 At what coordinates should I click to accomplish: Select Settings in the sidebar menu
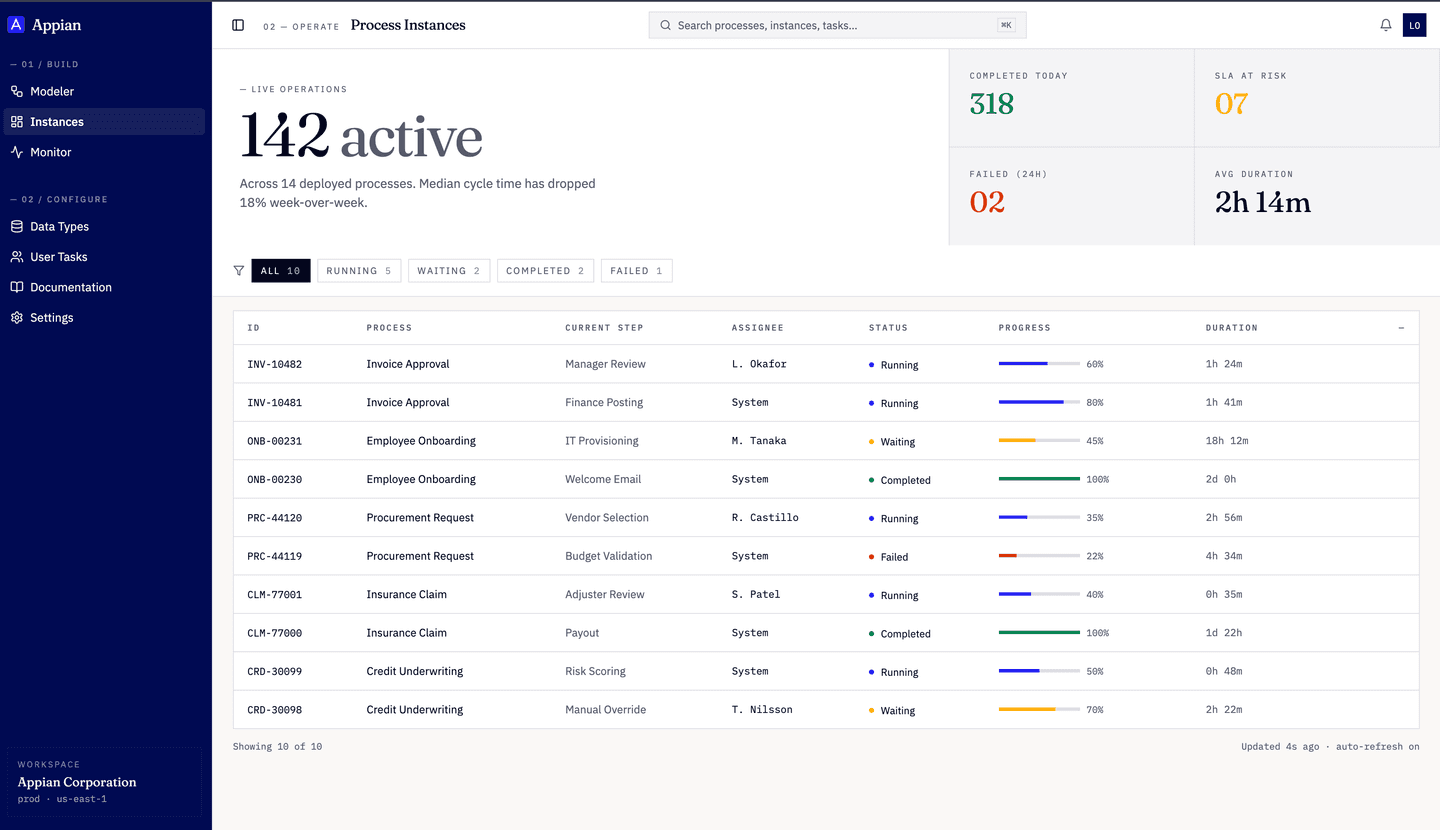17,317
